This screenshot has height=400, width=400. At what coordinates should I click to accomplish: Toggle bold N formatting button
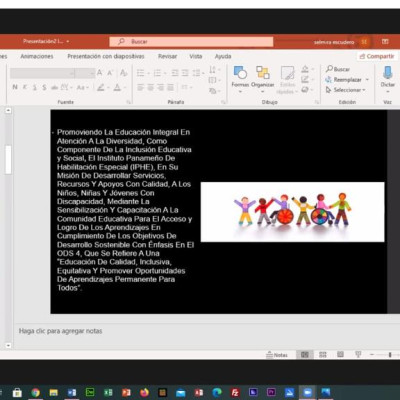tap(15, 87)
